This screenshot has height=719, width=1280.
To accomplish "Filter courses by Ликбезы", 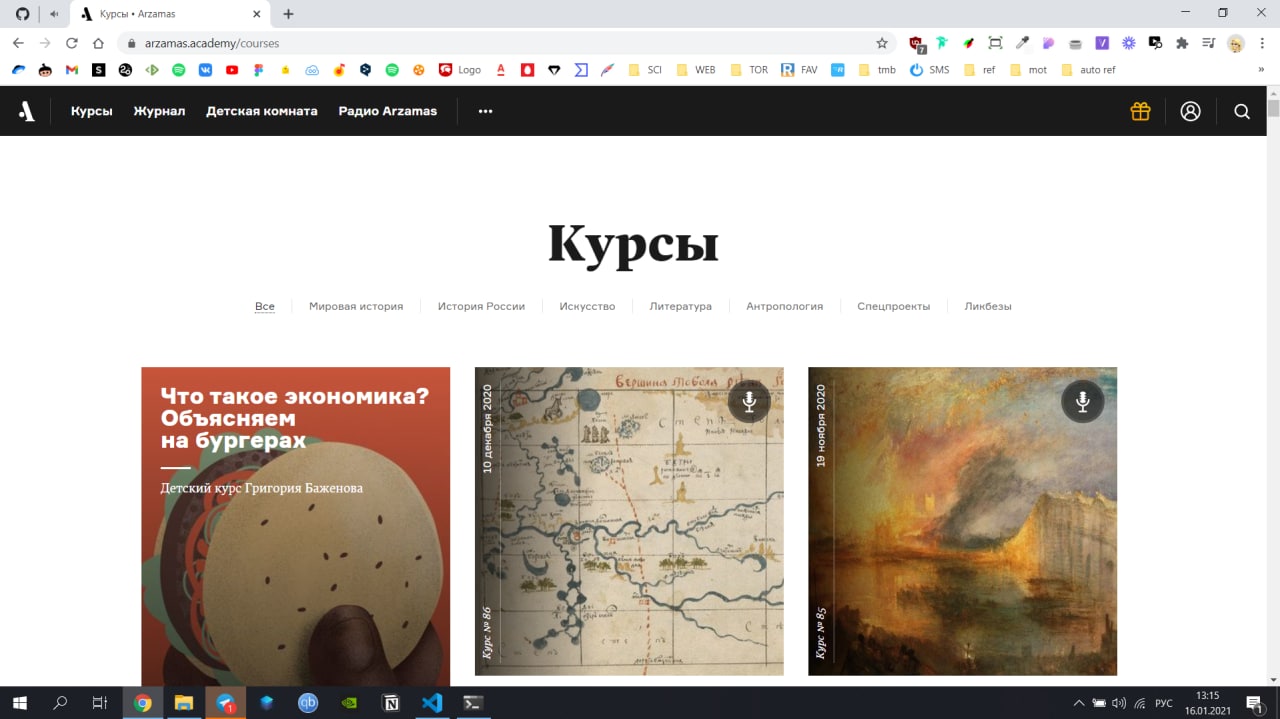I will coord(988,306).
